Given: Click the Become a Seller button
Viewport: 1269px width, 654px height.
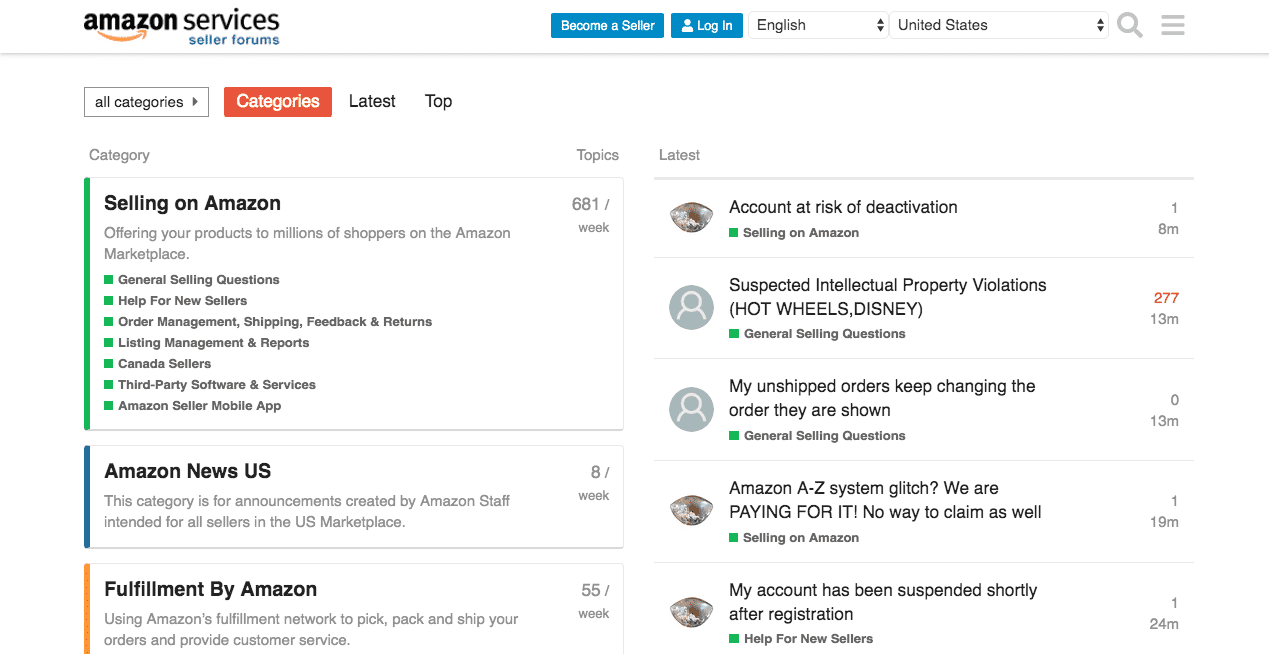Looking at the screenshot, I should point(608,25).
